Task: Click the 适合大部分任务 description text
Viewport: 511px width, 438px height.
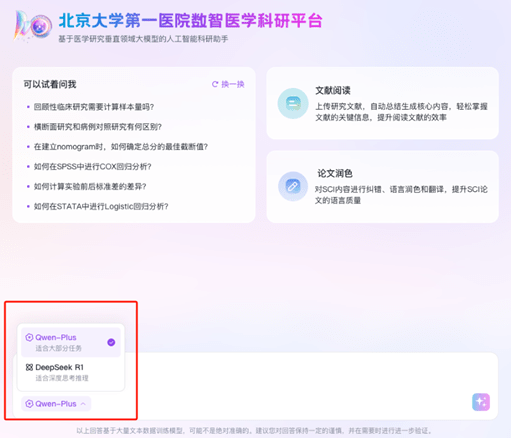Action: 58,348
